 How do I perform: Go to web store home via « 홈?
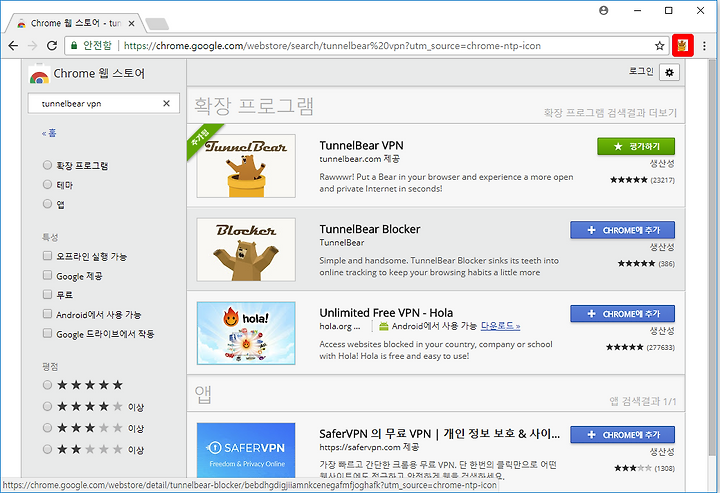[49, 133]
